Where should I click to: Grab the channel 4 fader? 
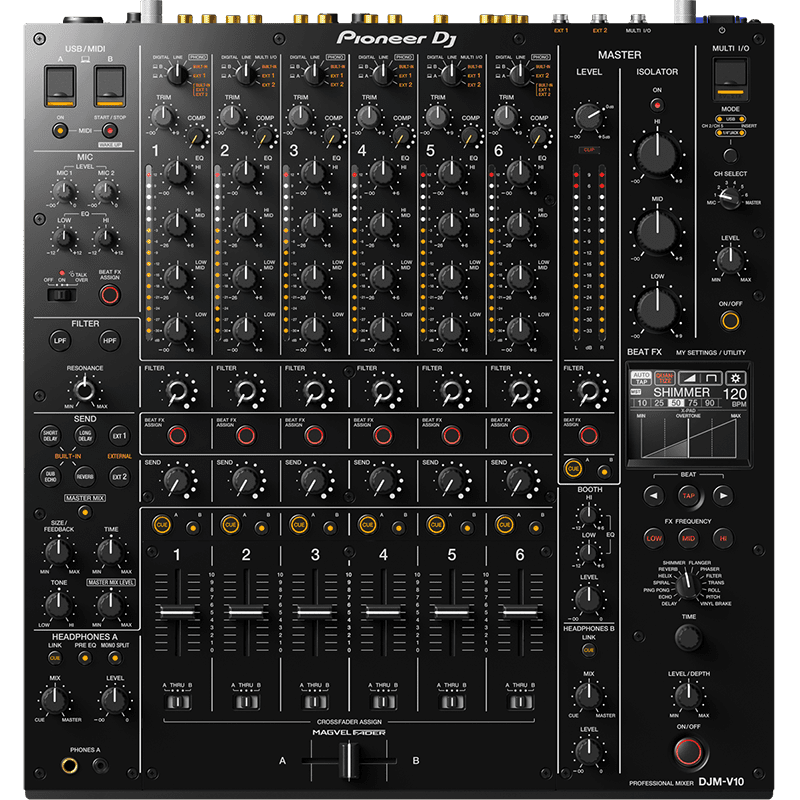coord(383,611)
